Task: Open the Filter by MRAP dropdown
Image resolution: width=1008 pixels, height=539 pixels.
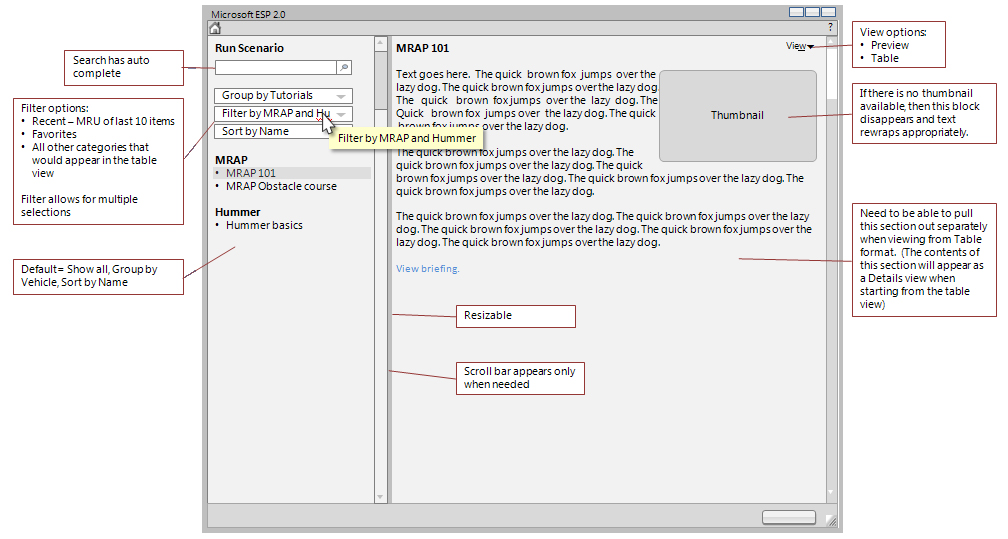Action: tap(284, 113)
